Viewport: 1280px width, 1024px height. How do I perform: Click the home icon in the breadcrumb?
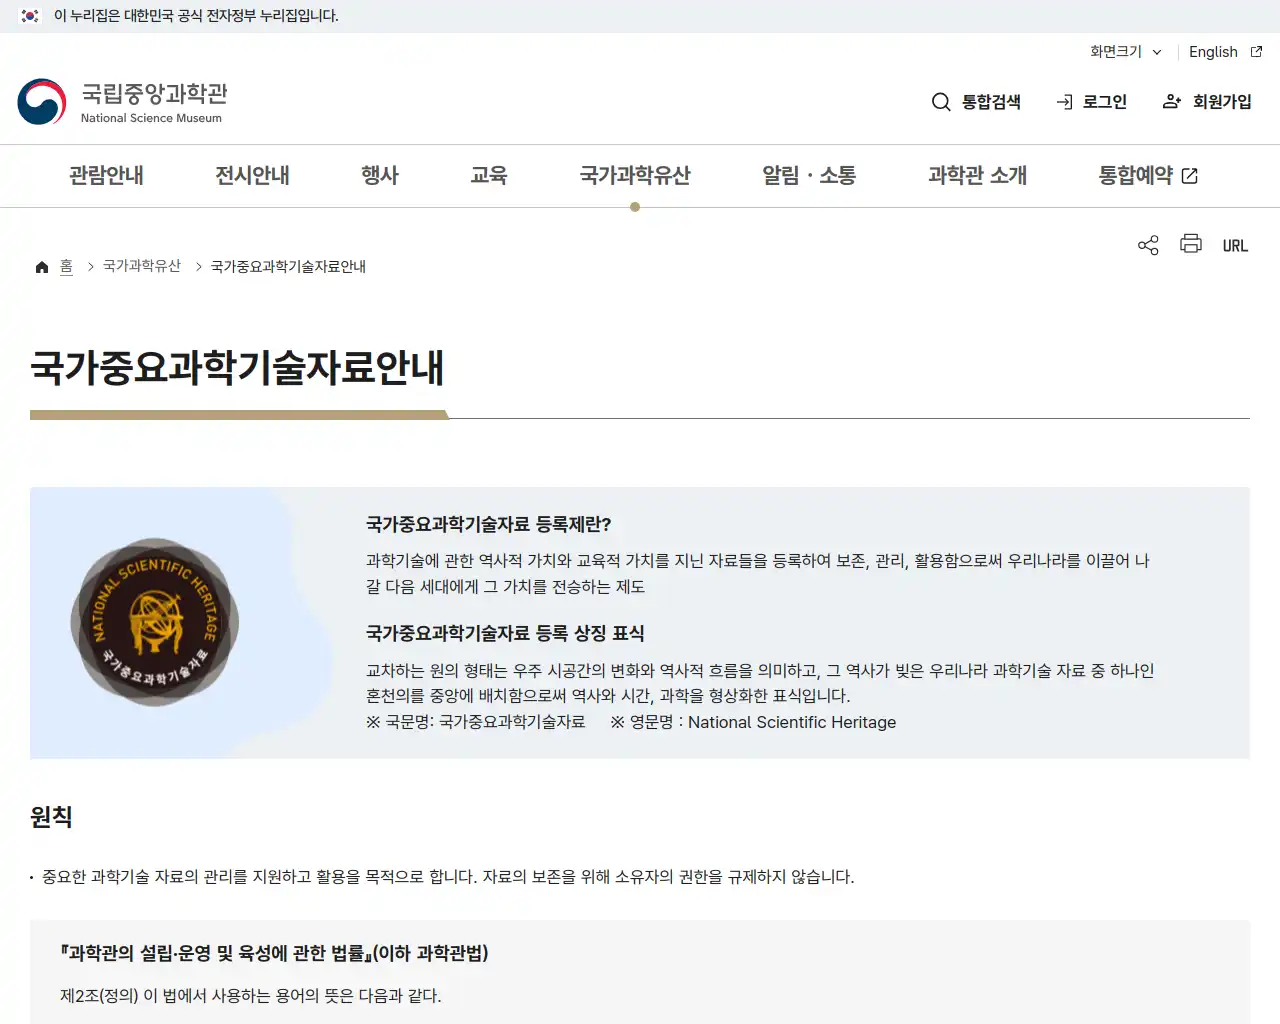point(42,266)
